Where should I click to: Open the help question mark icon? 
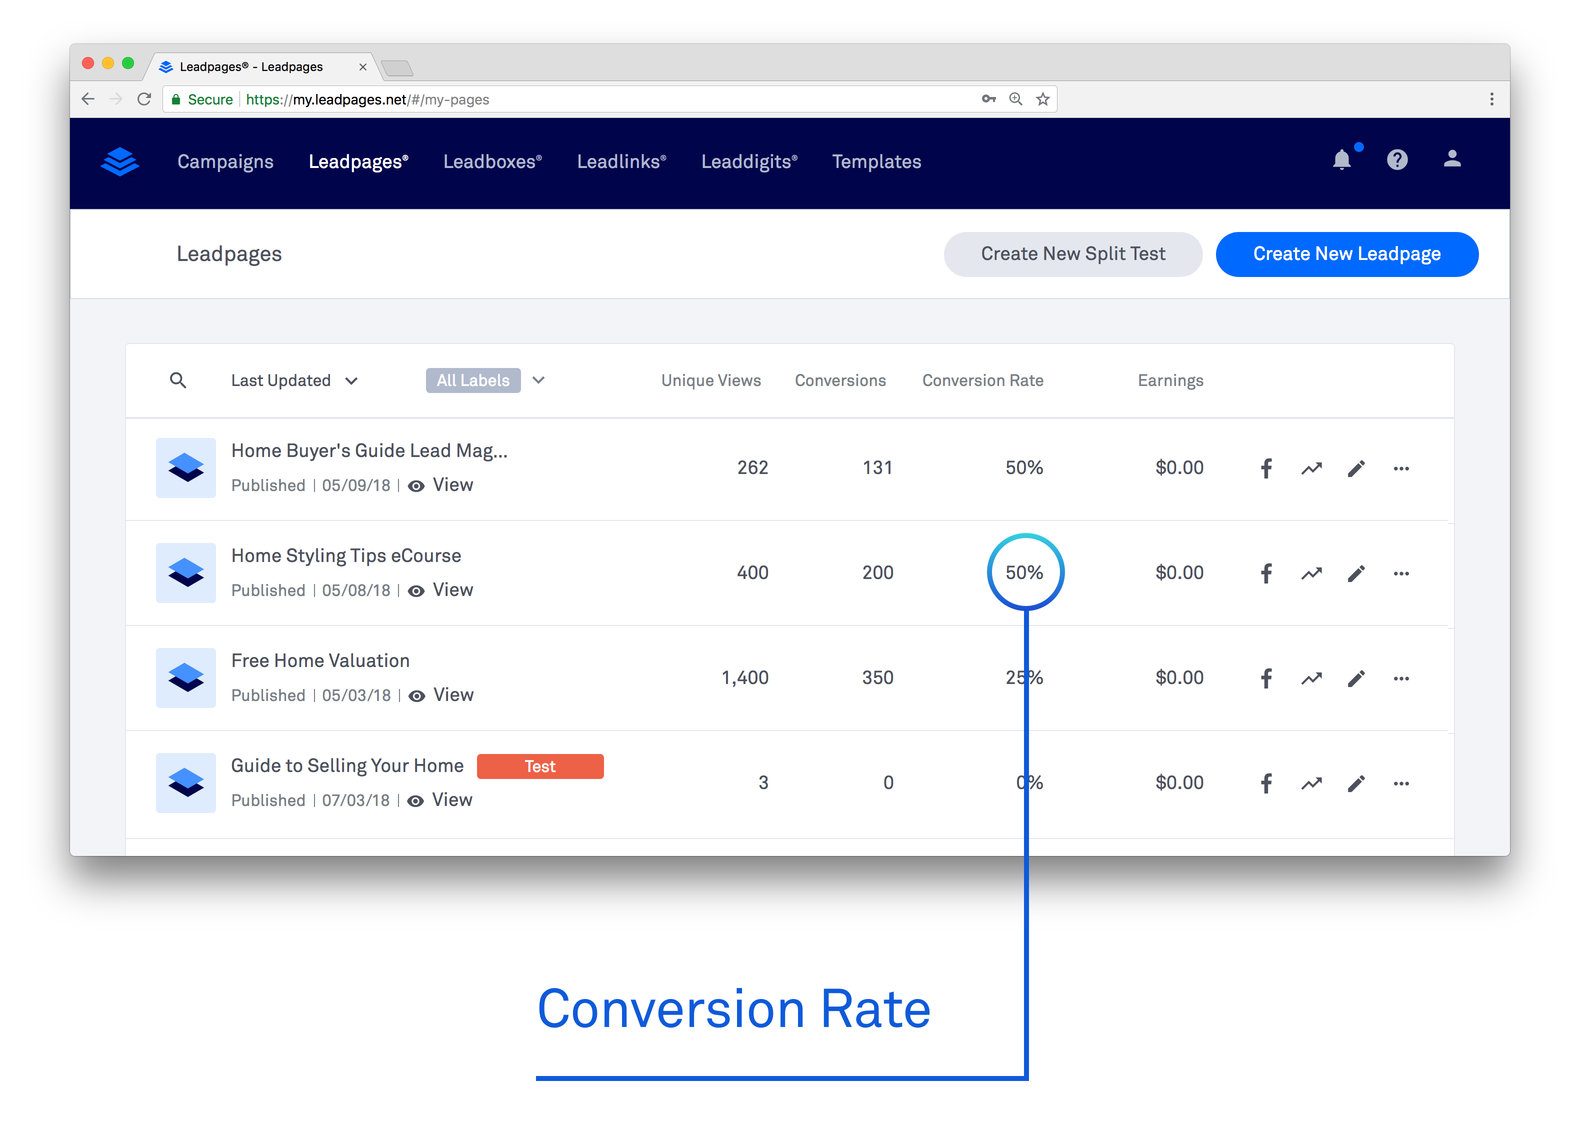1397,159
